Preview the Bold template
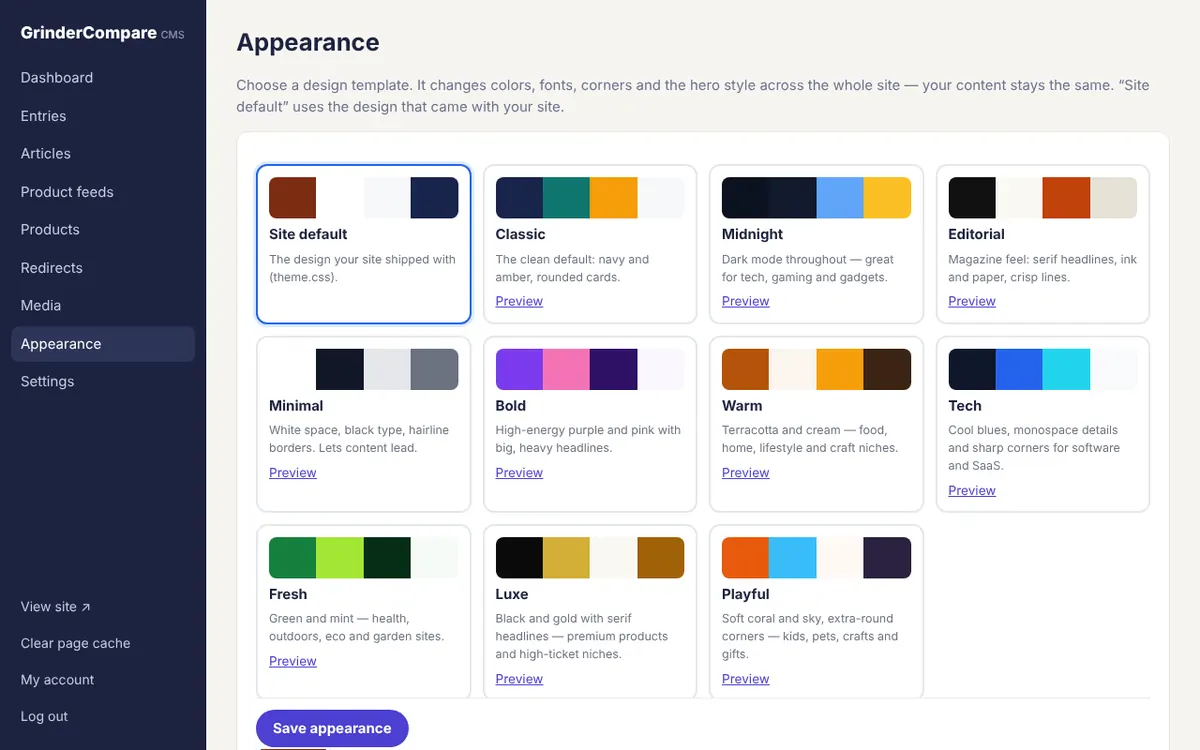The height and width of the screenshot is (750, 1200). coord(519,473)
